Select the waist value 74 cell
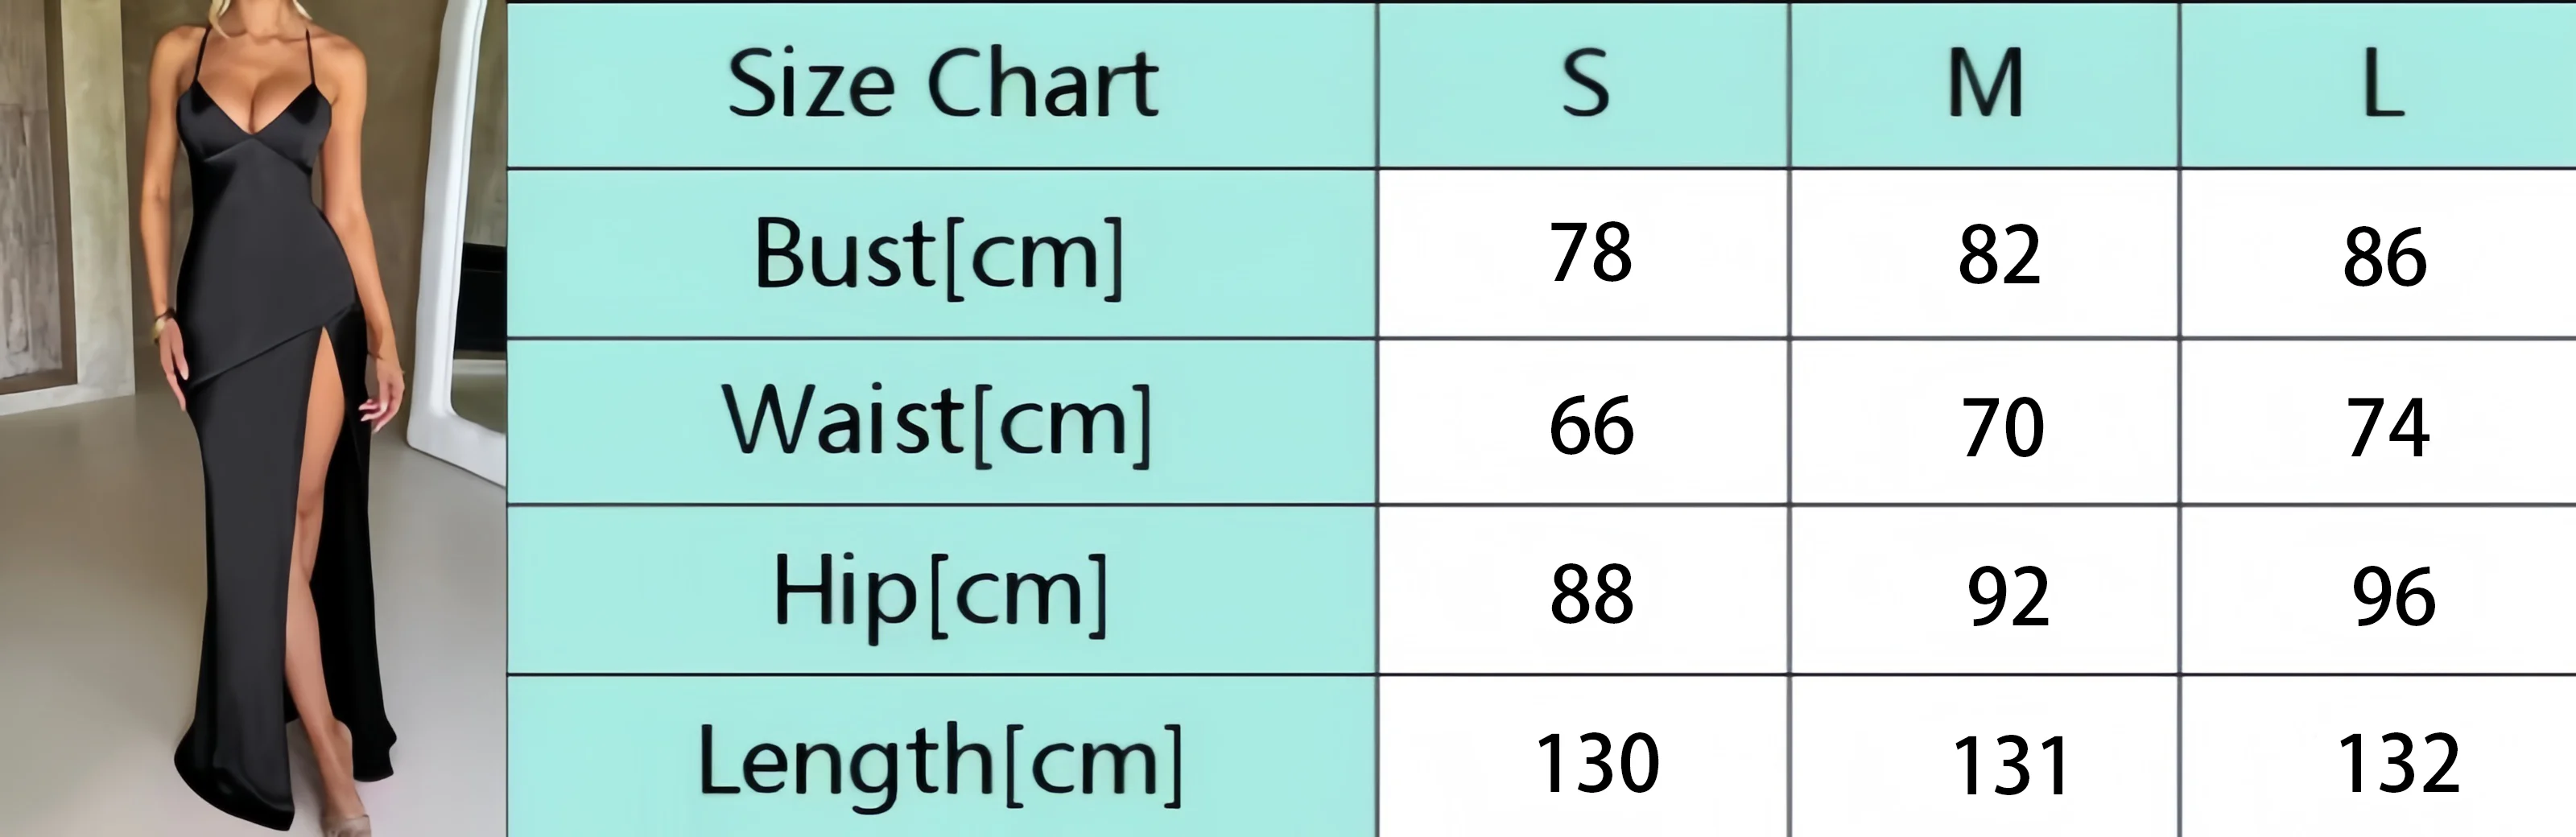This screenshot has height=837, width=2576. (2379, 422)
